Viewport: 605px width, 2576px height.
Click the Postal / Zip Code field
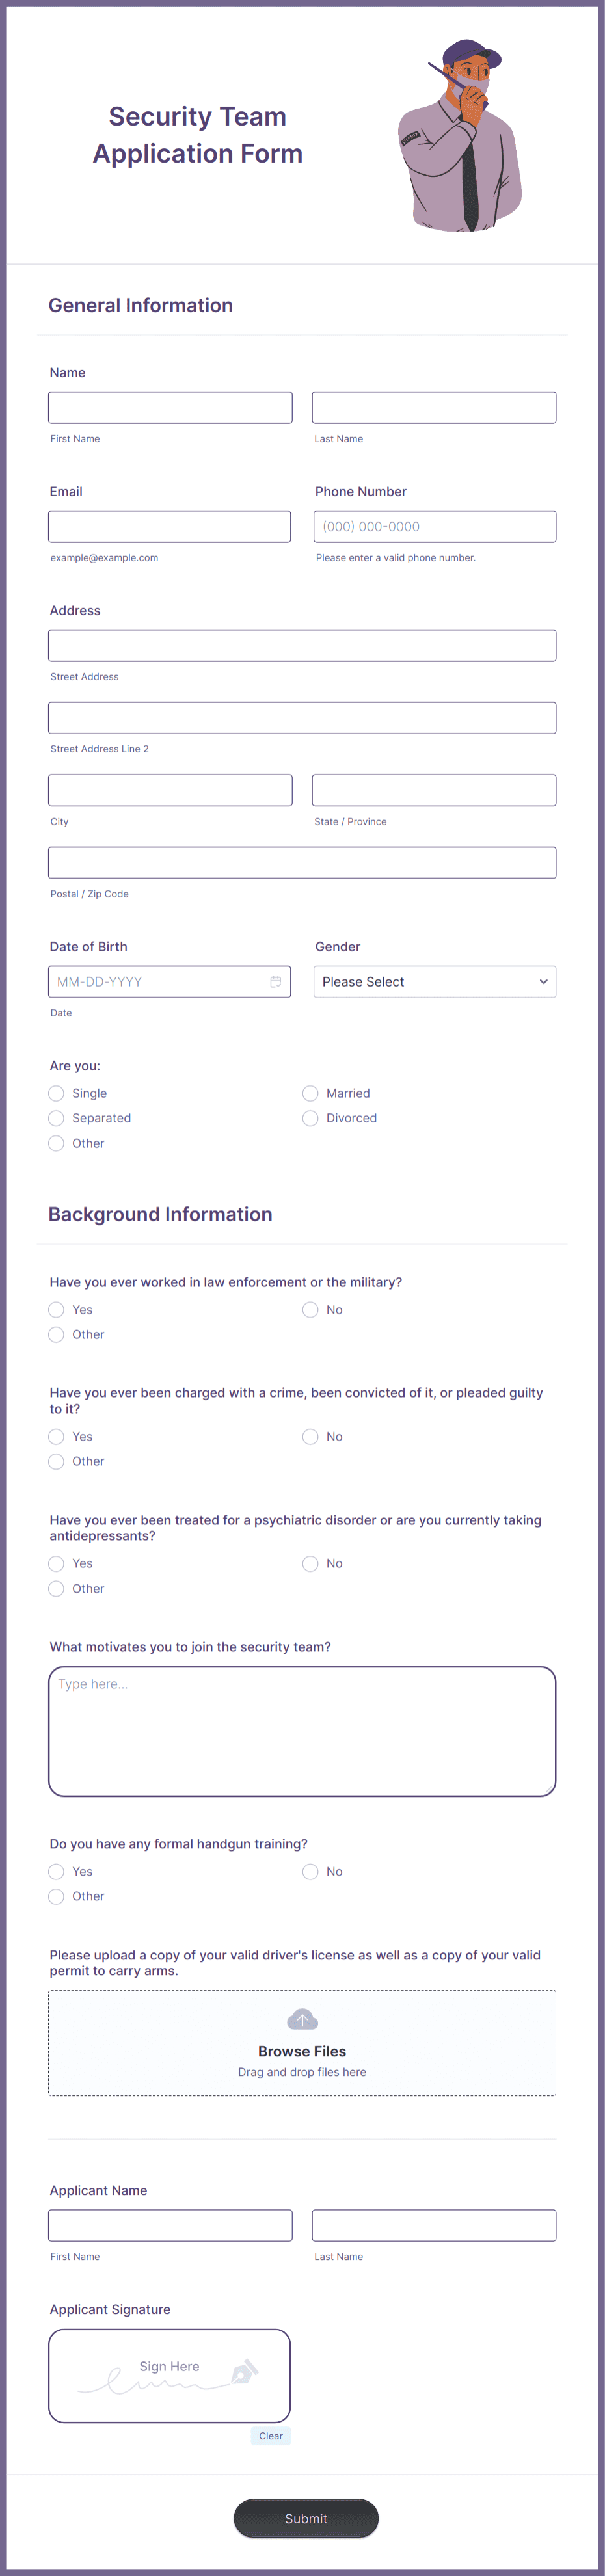[302, 862]
